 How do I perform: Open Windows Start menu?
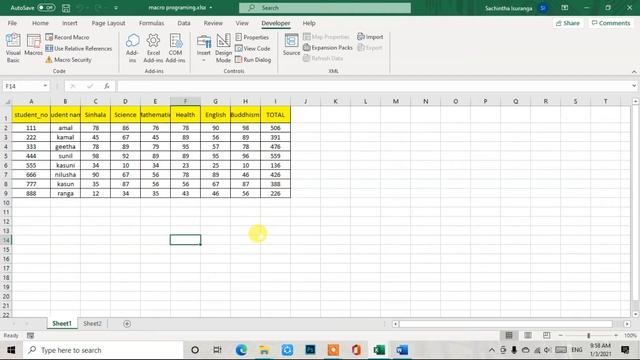coord(11,350)
